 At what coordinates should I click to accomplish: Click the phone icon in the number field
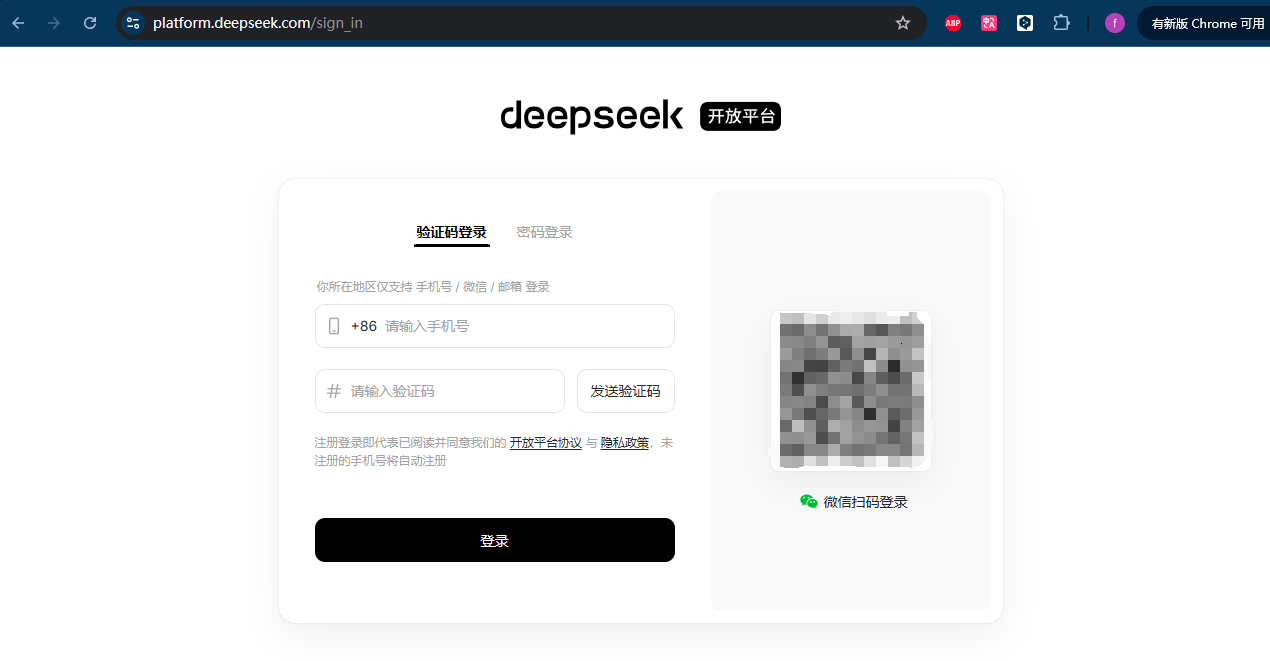334,326
